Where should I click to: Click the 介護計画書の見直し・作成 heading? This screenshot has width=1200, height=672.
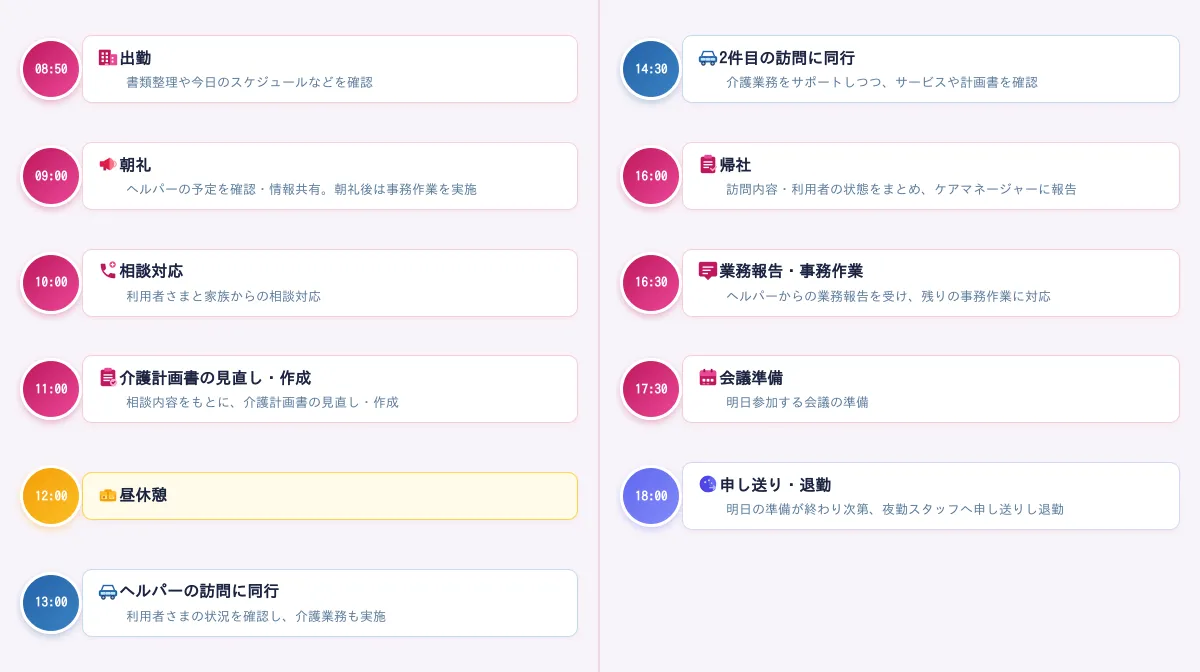(216, 378)
